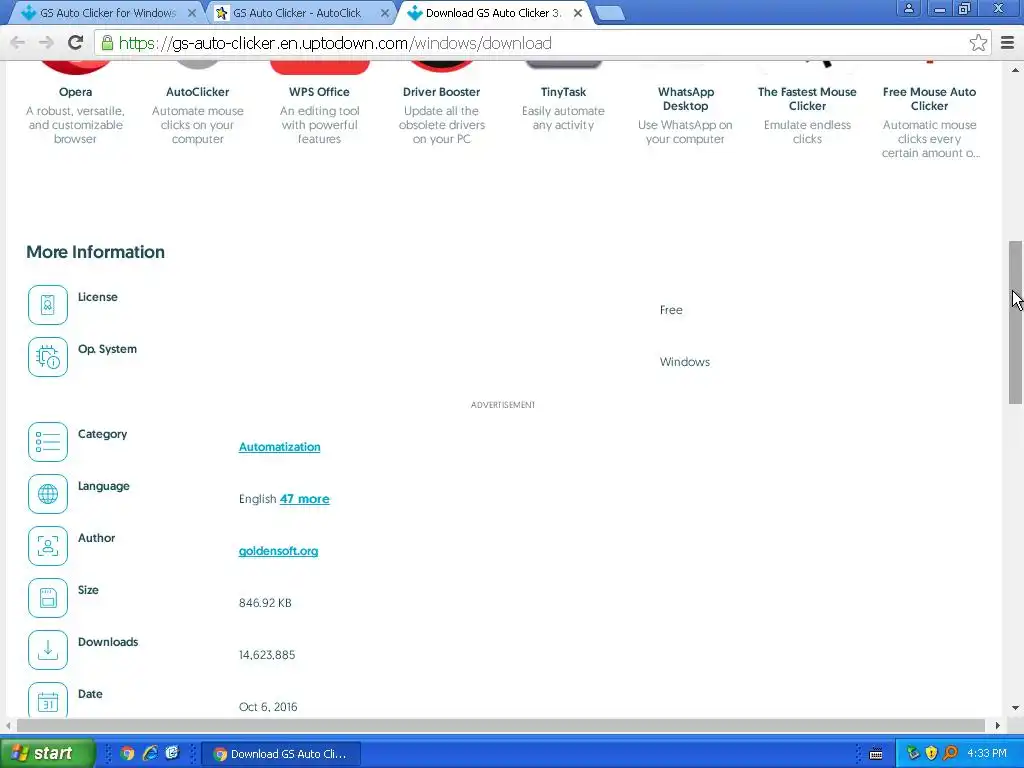Image resolution: width=1024 pixels, height=768 pixels.
Task: Click the scrollbar up arrow
Action: 1015,70
